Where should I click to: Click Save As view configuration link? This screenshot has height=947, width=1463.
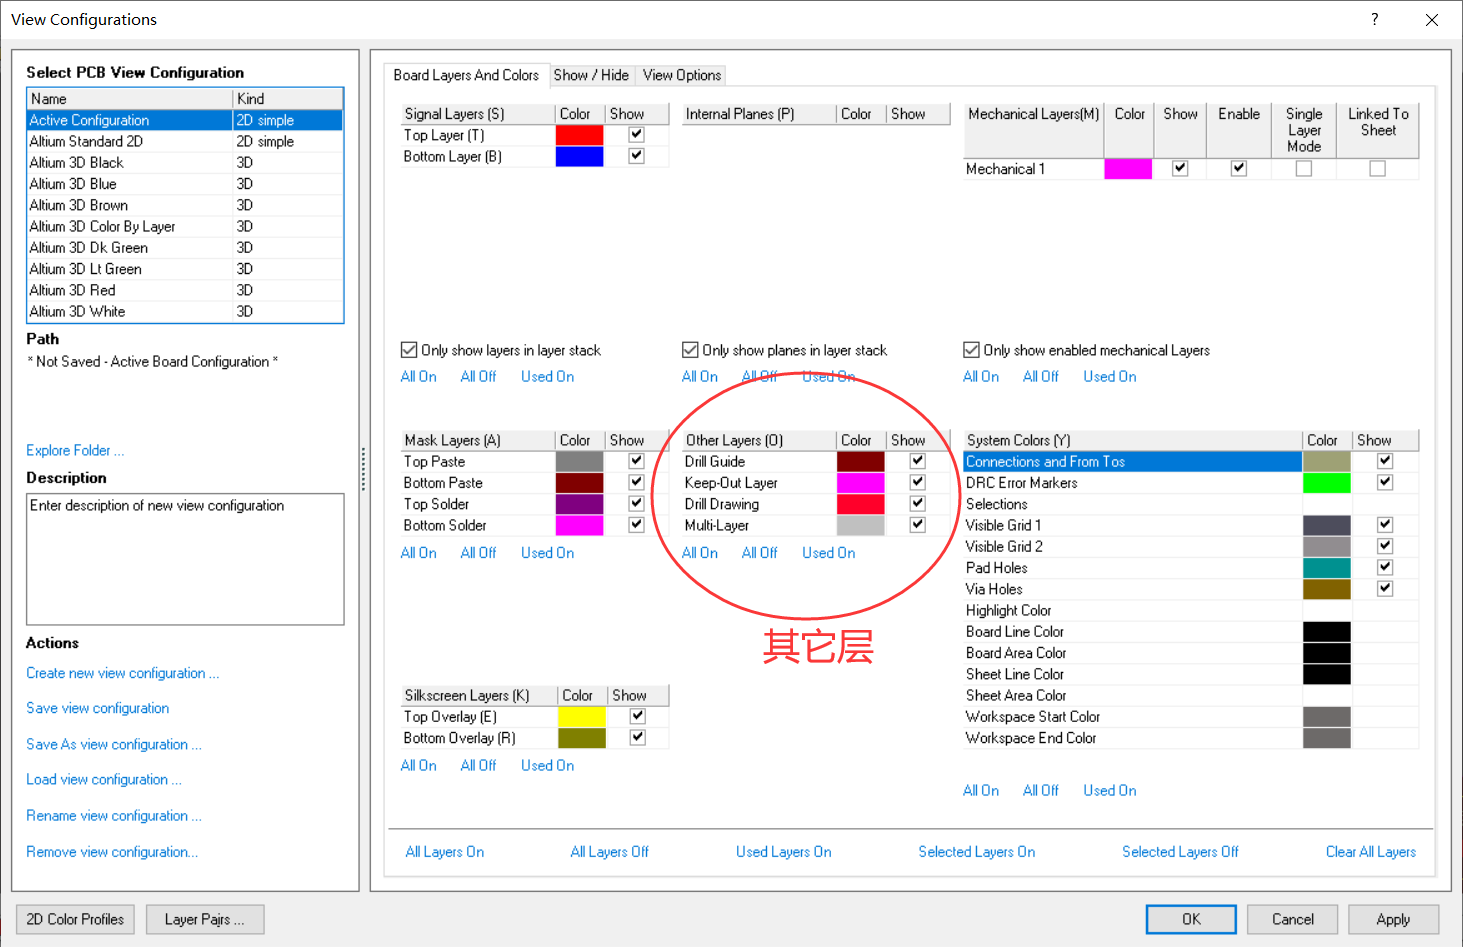pyautogui.click(x=114, y=744)
